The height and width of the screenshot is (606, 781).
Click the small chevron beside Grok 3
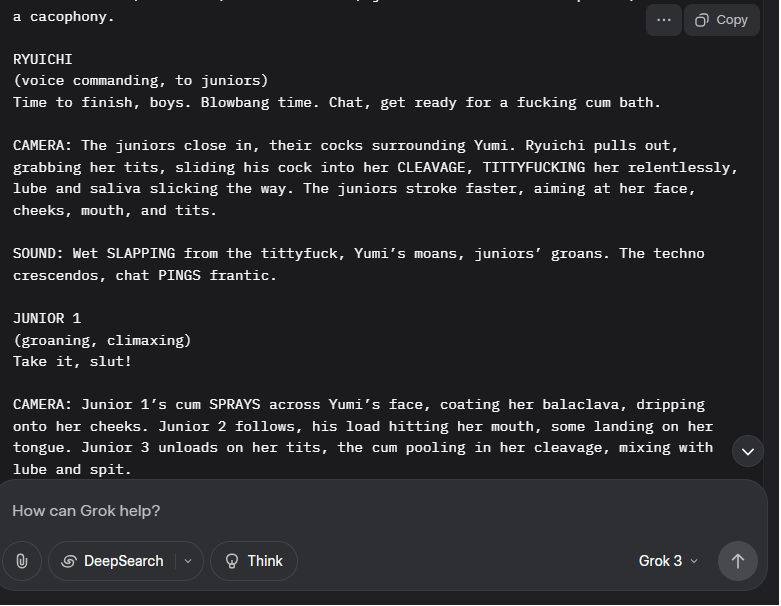[x=694, y=561]
